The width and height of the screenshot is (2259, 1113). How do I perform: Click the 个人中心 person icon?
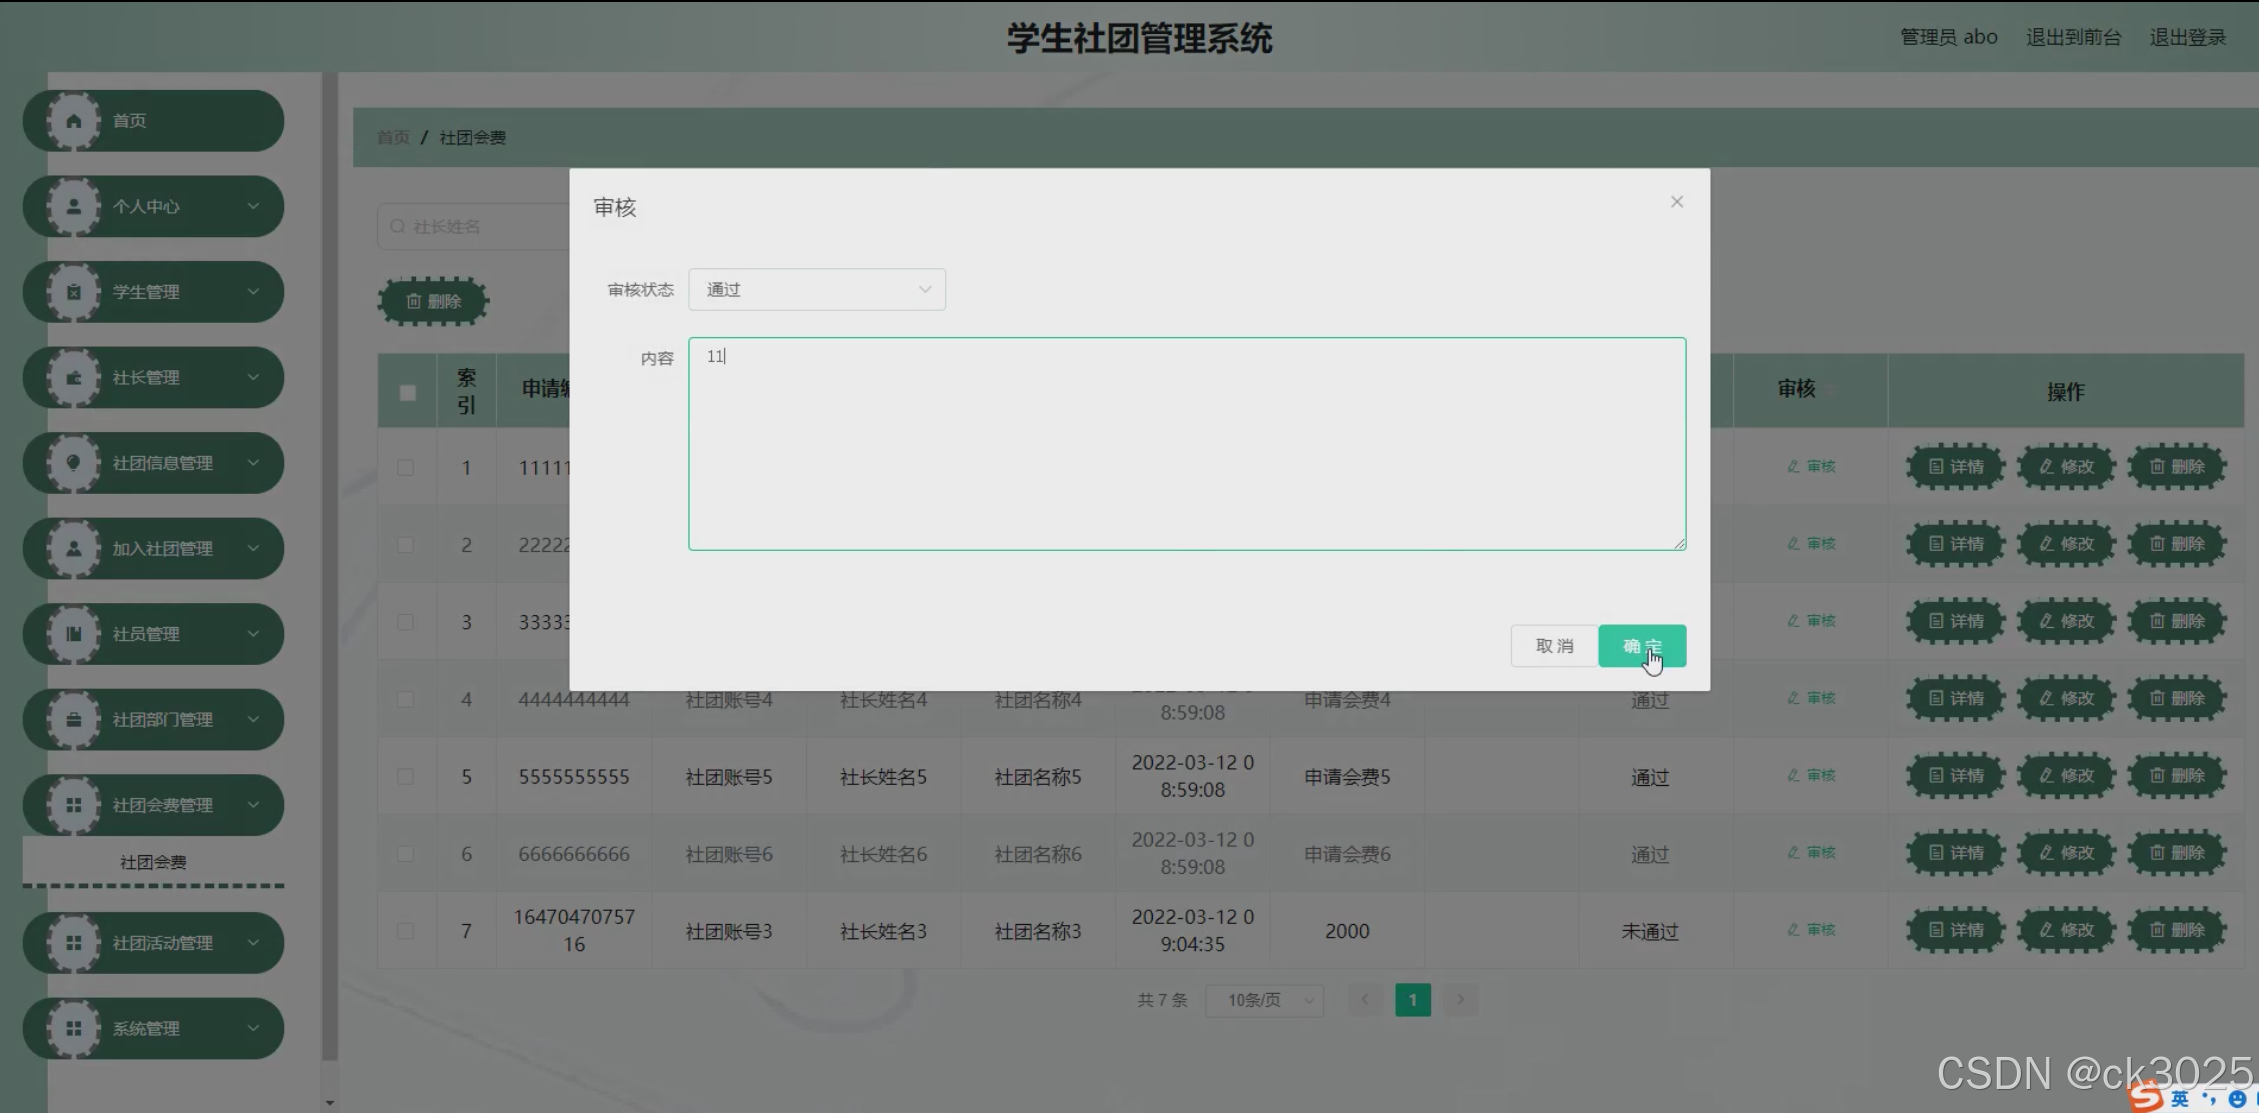point(74,207)
